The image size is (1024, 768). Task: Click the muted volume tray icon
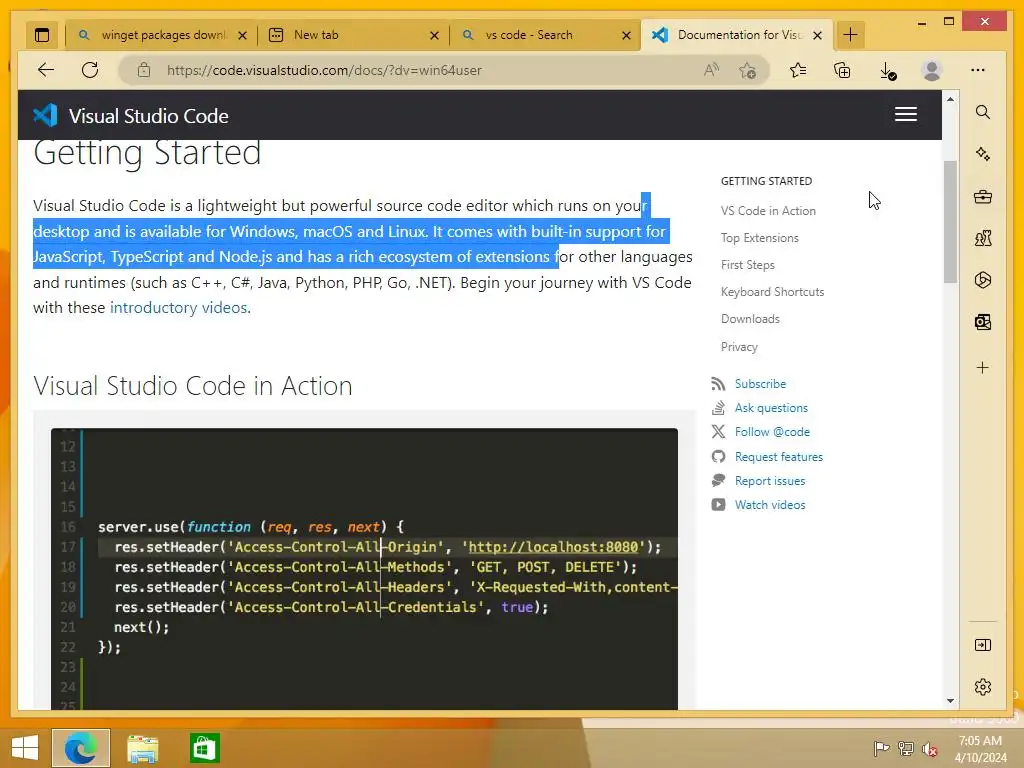[x=929, y=749]
